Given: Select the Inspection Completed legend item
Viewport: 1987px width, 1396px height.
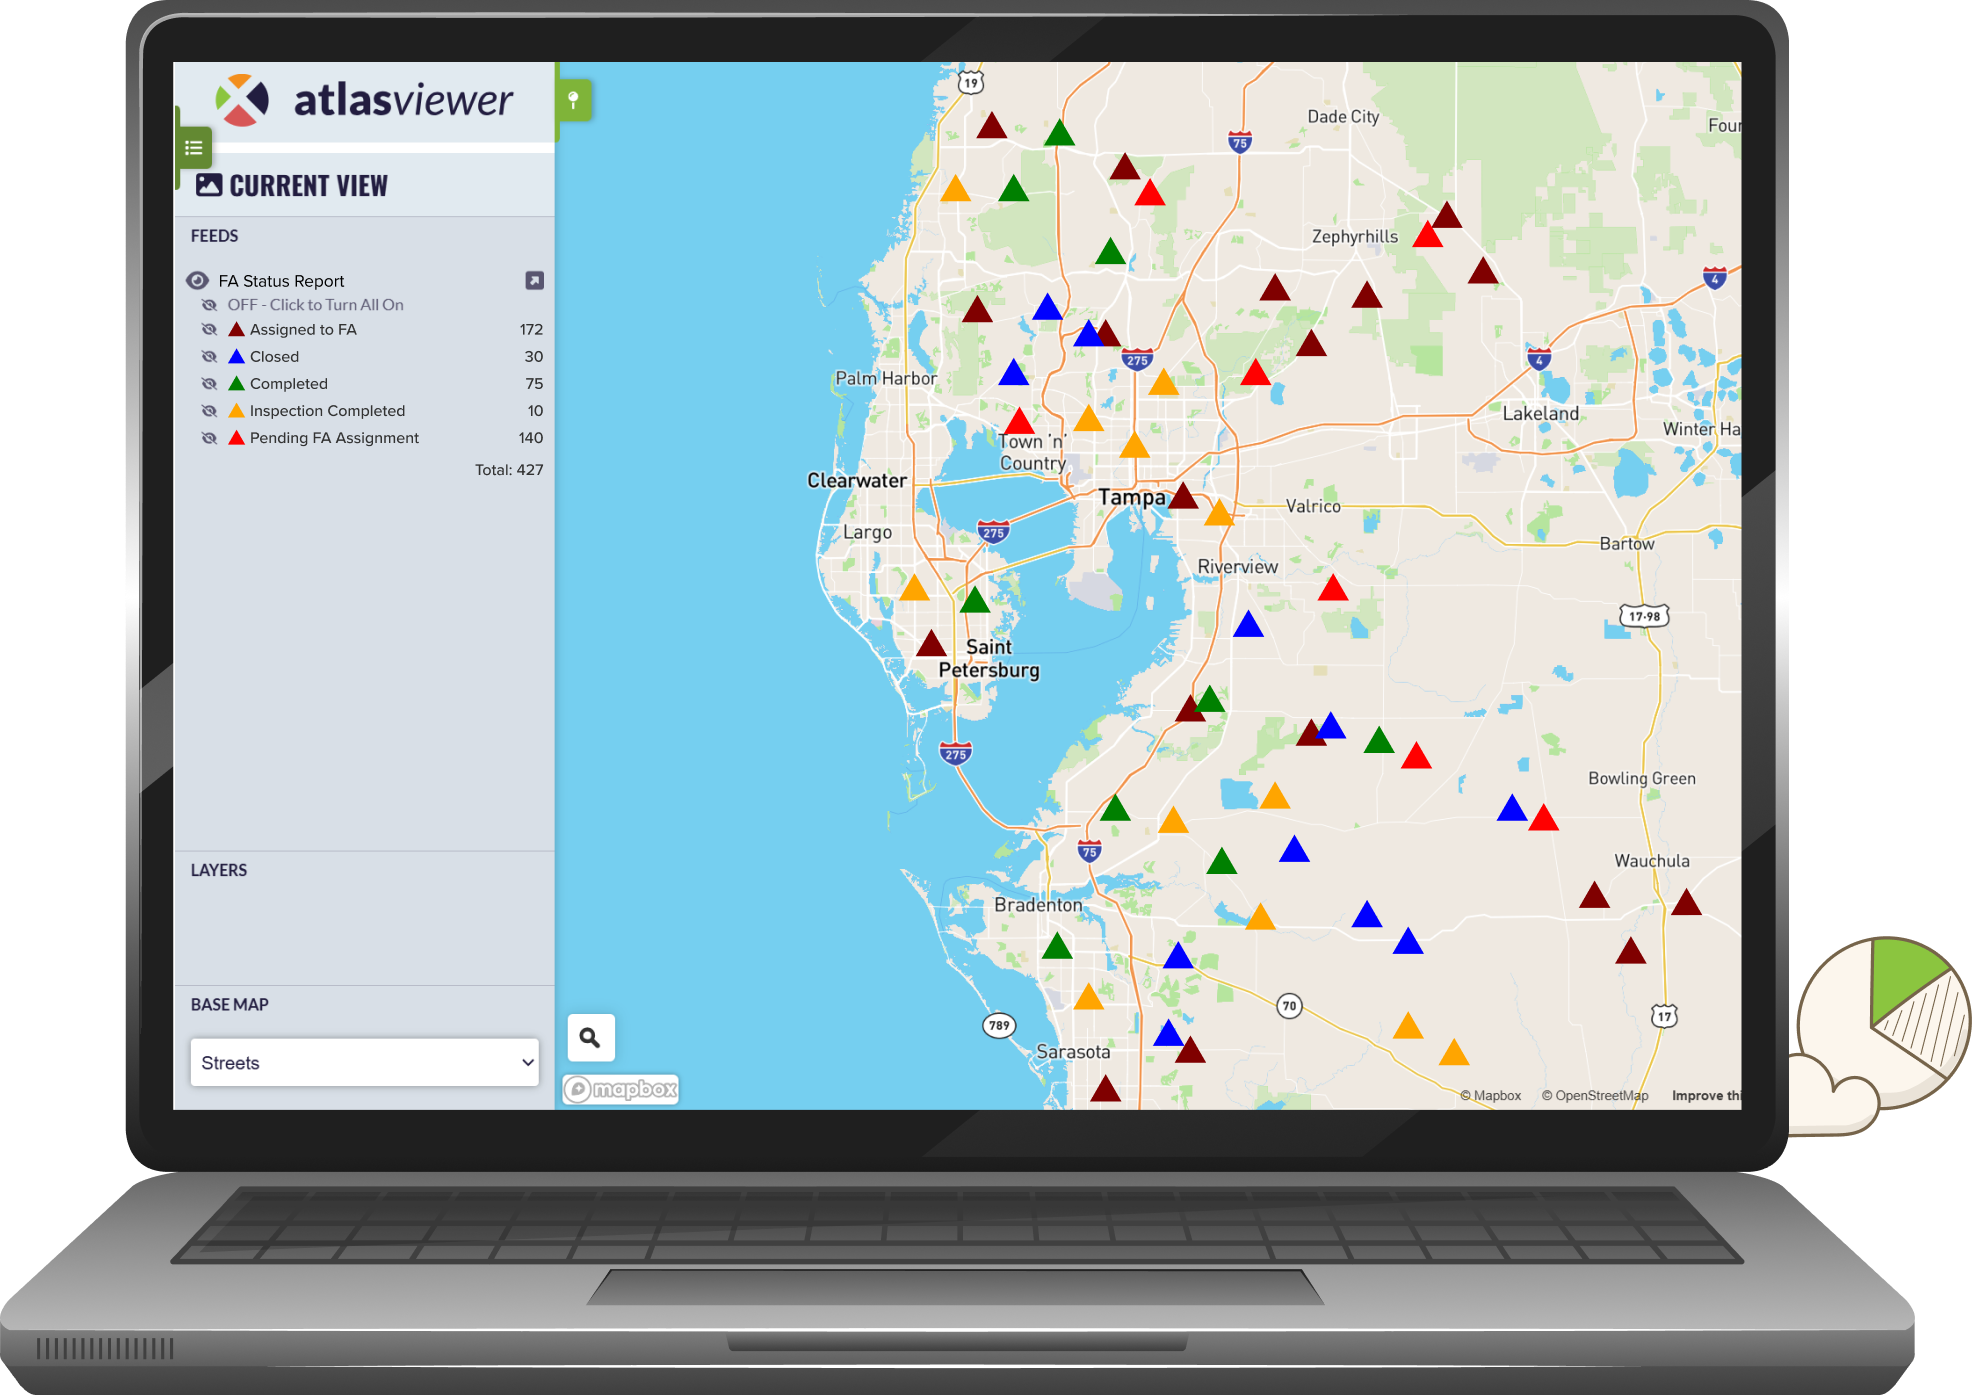Looking at the screenshot, I should click(327, 411).
